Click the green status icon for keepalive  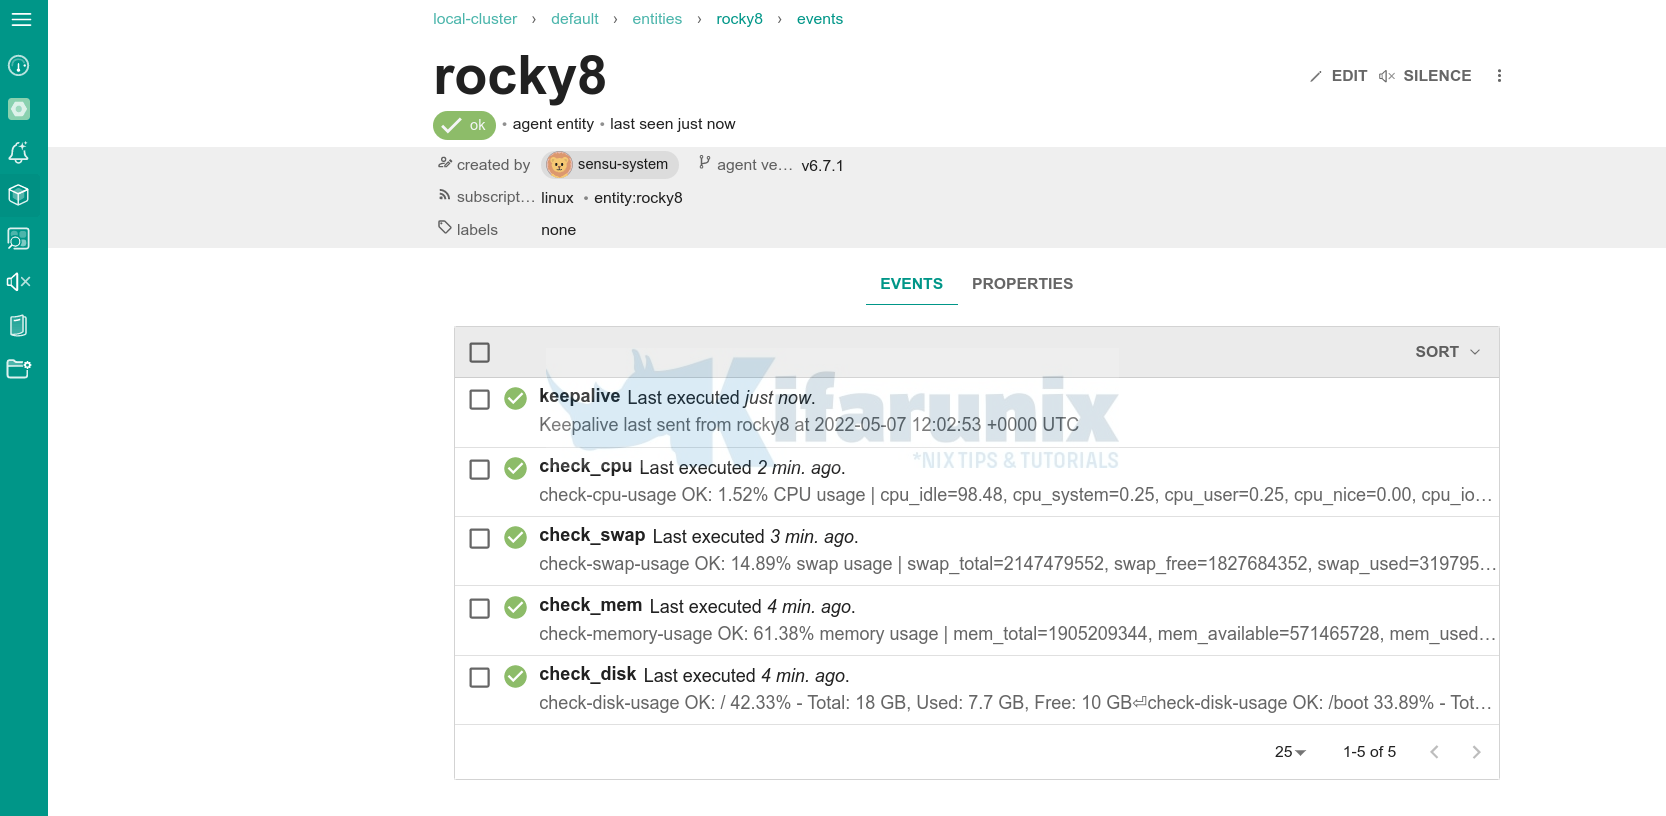pyautogui.click(x=516, y=399)
